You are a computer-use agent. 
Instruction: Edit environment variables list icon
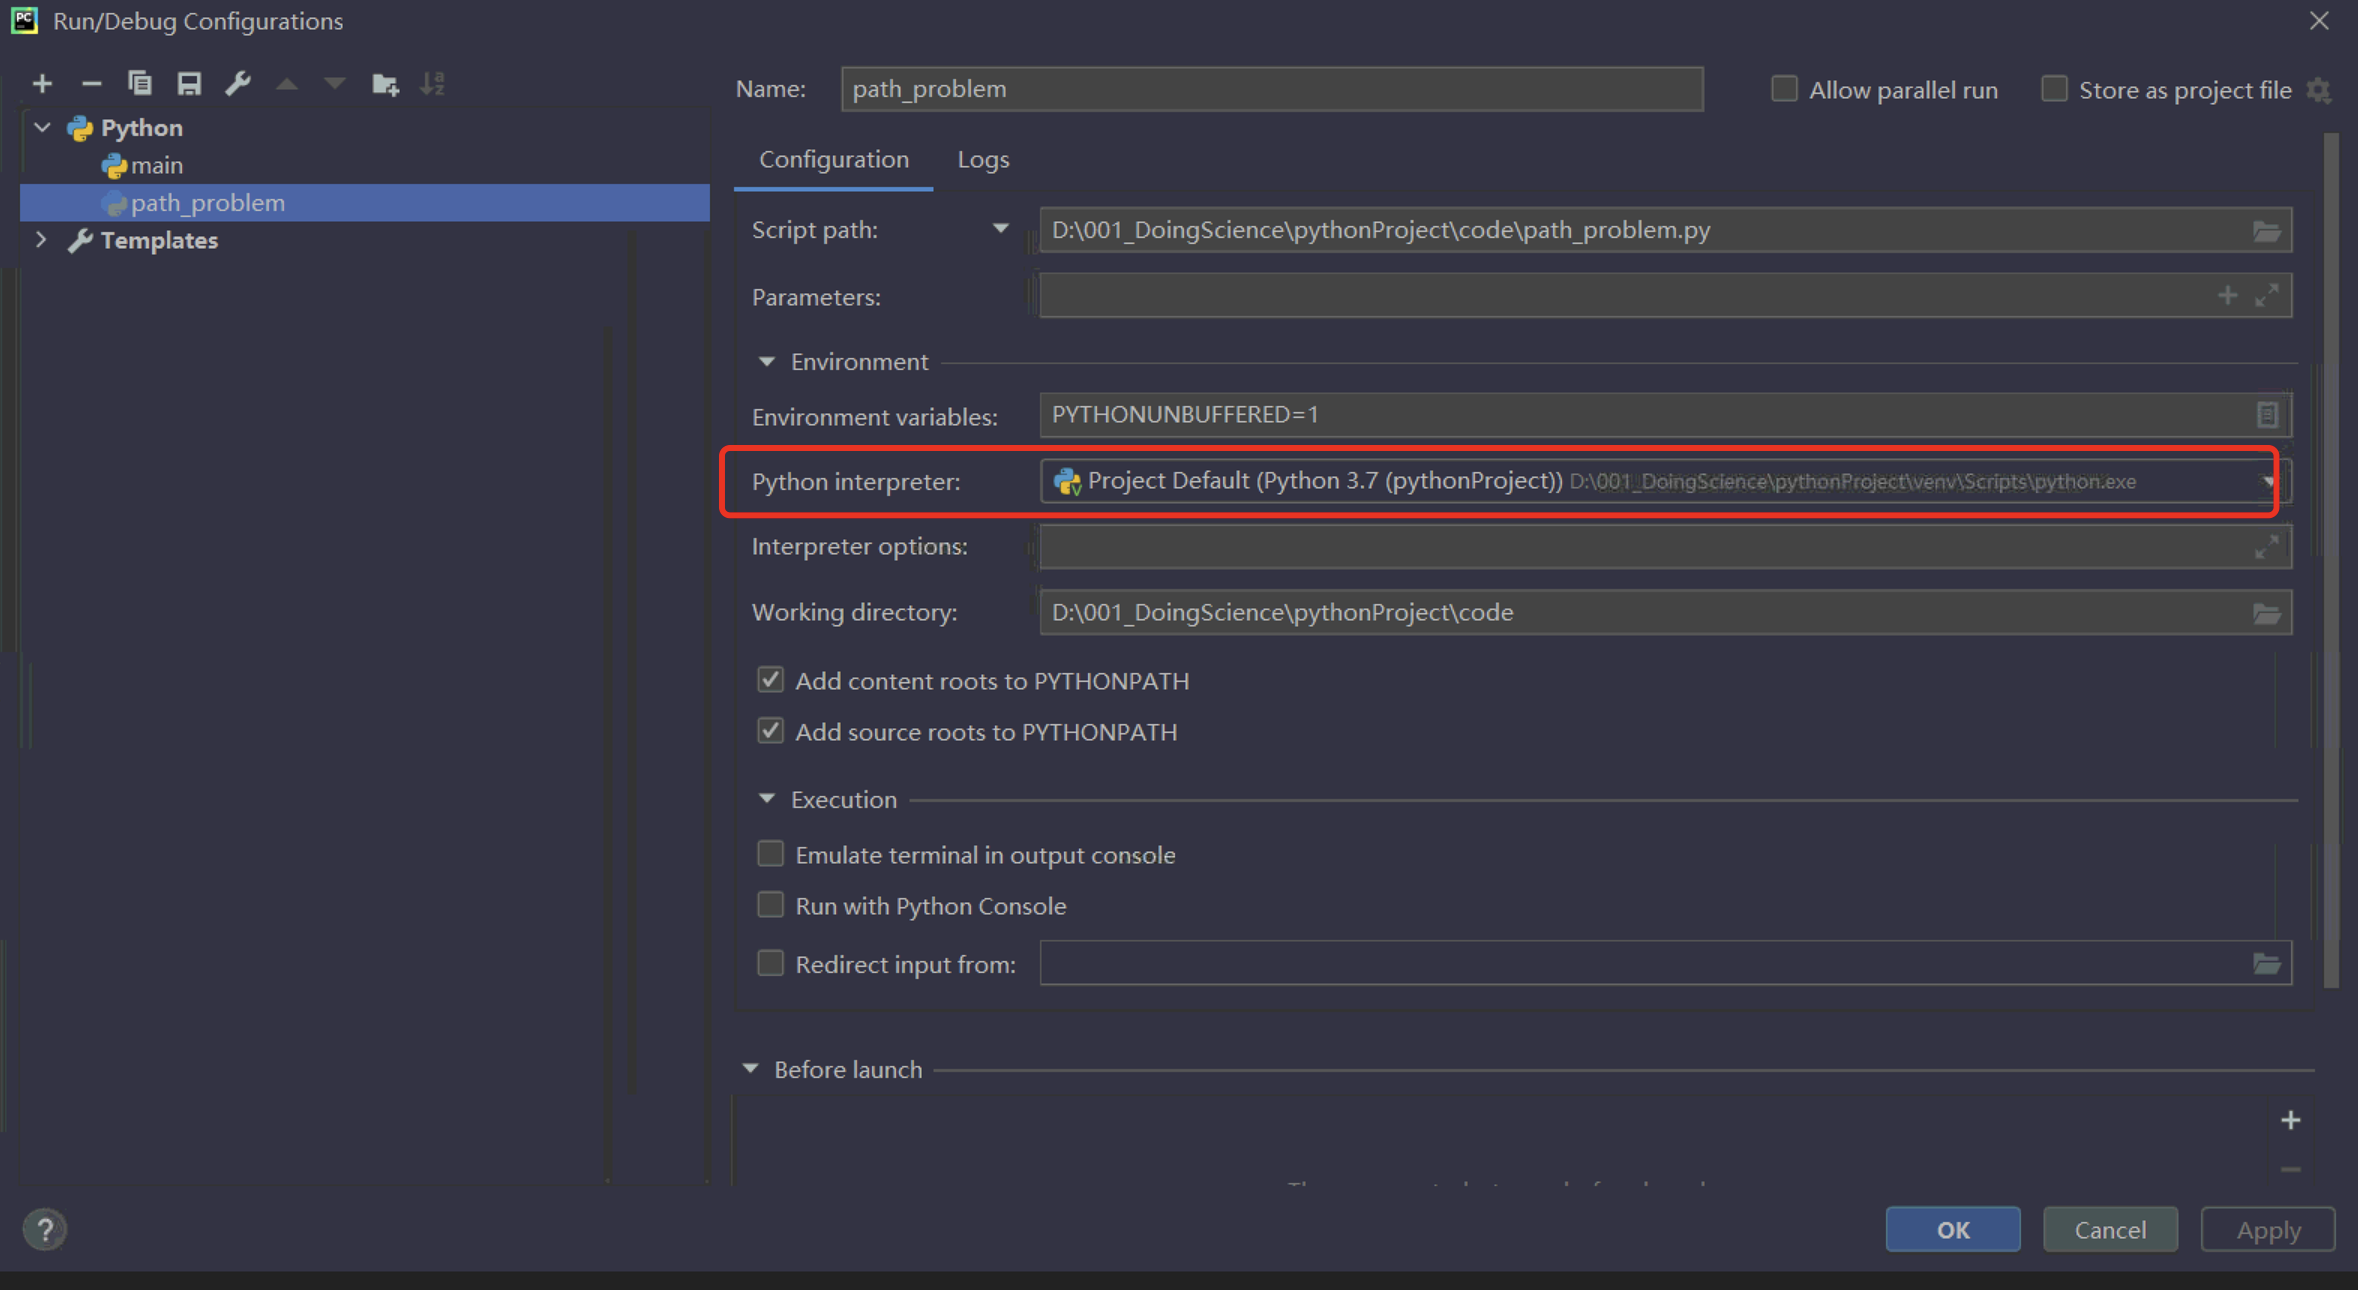coord(2266,415)
